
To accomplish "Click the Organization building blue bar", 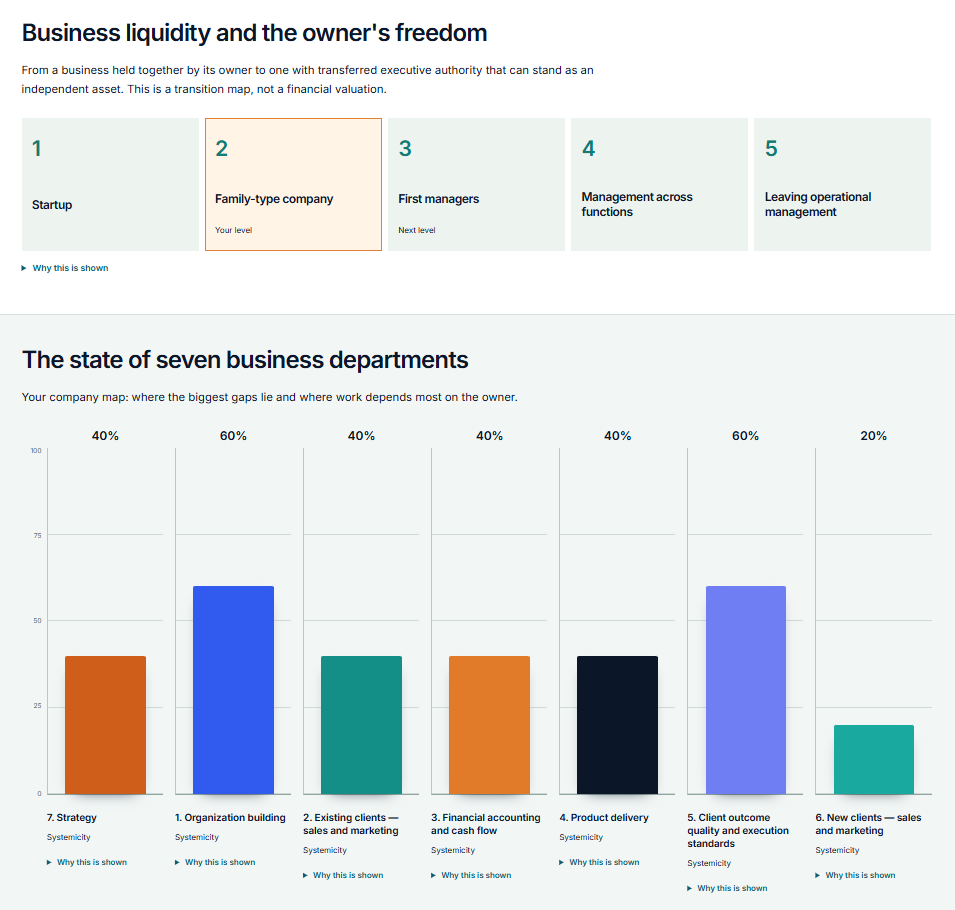I will (233, 690).
